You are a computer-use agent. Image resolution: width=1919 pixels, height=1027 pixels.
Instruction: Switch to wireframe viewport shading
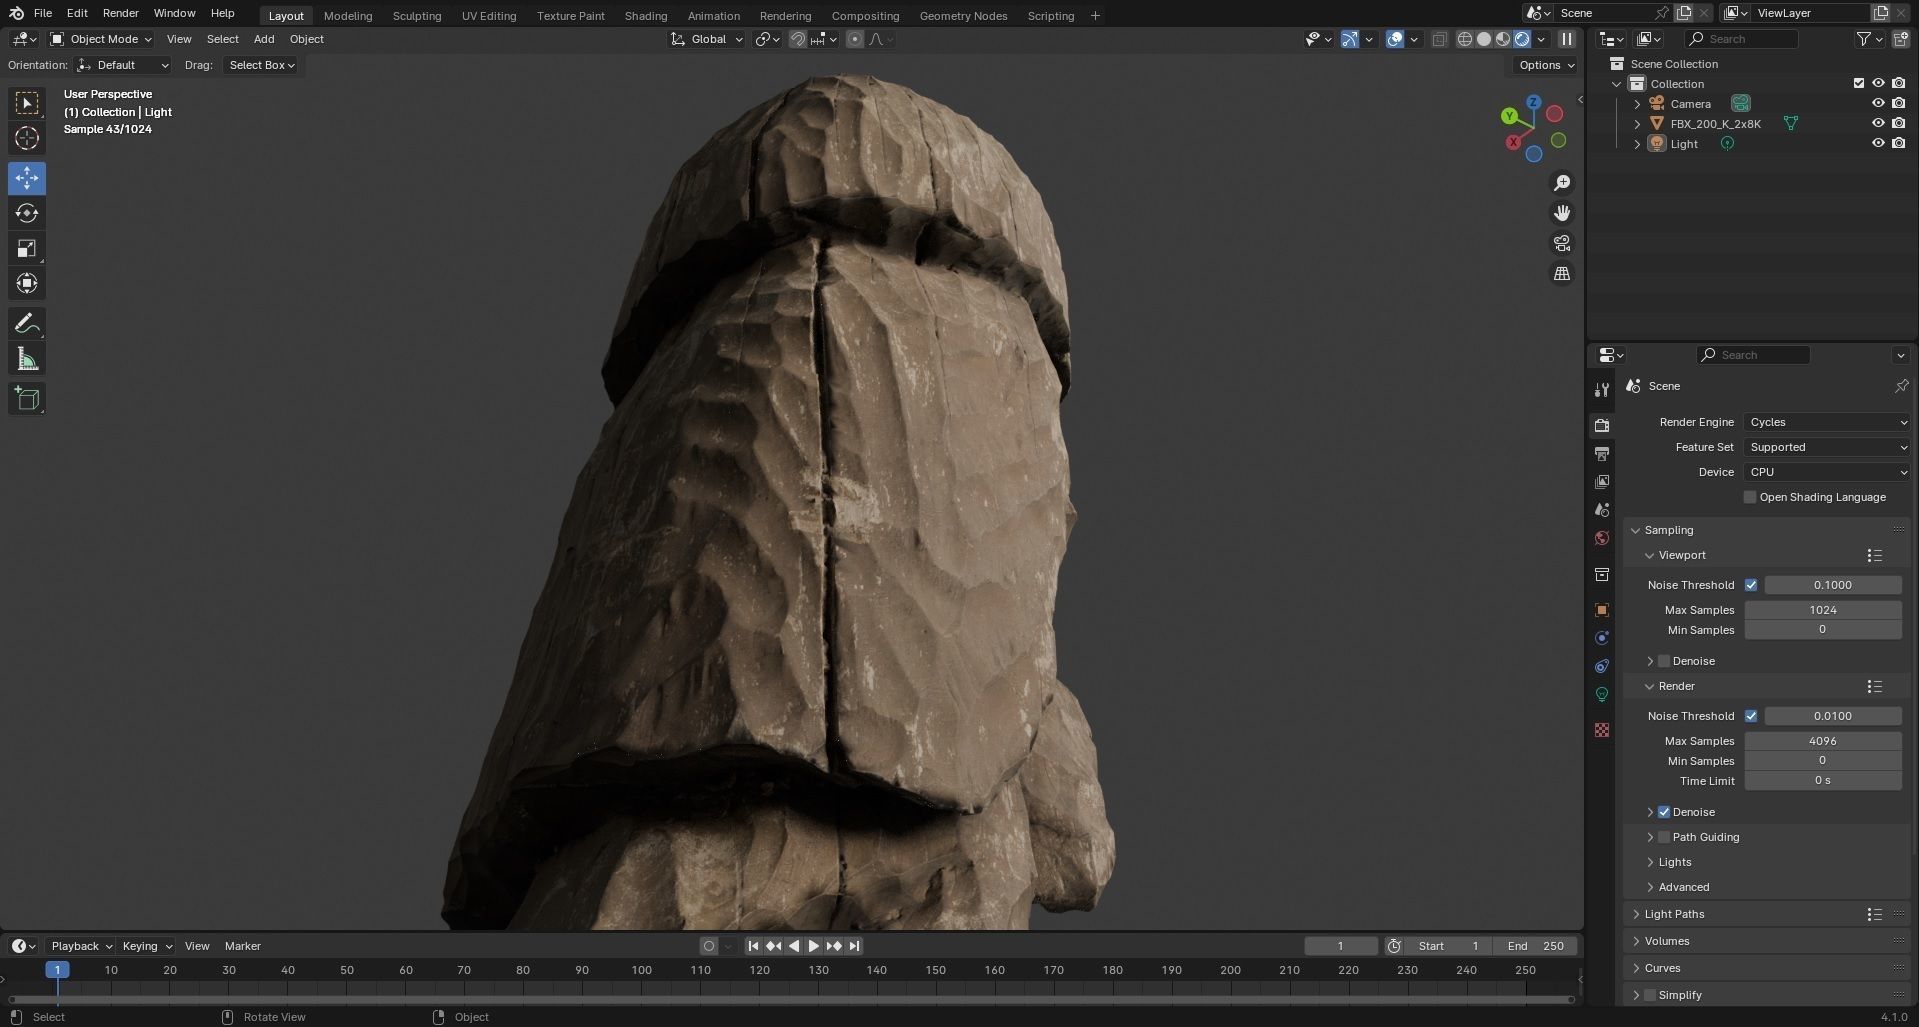tap(1465, 39)
